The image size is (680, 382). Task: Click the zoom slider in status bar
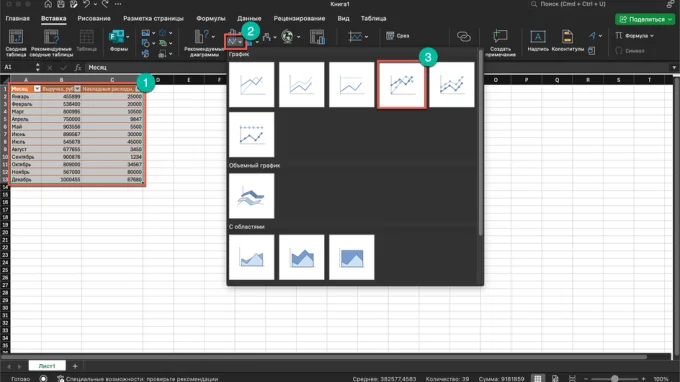(x=615, y=379)
